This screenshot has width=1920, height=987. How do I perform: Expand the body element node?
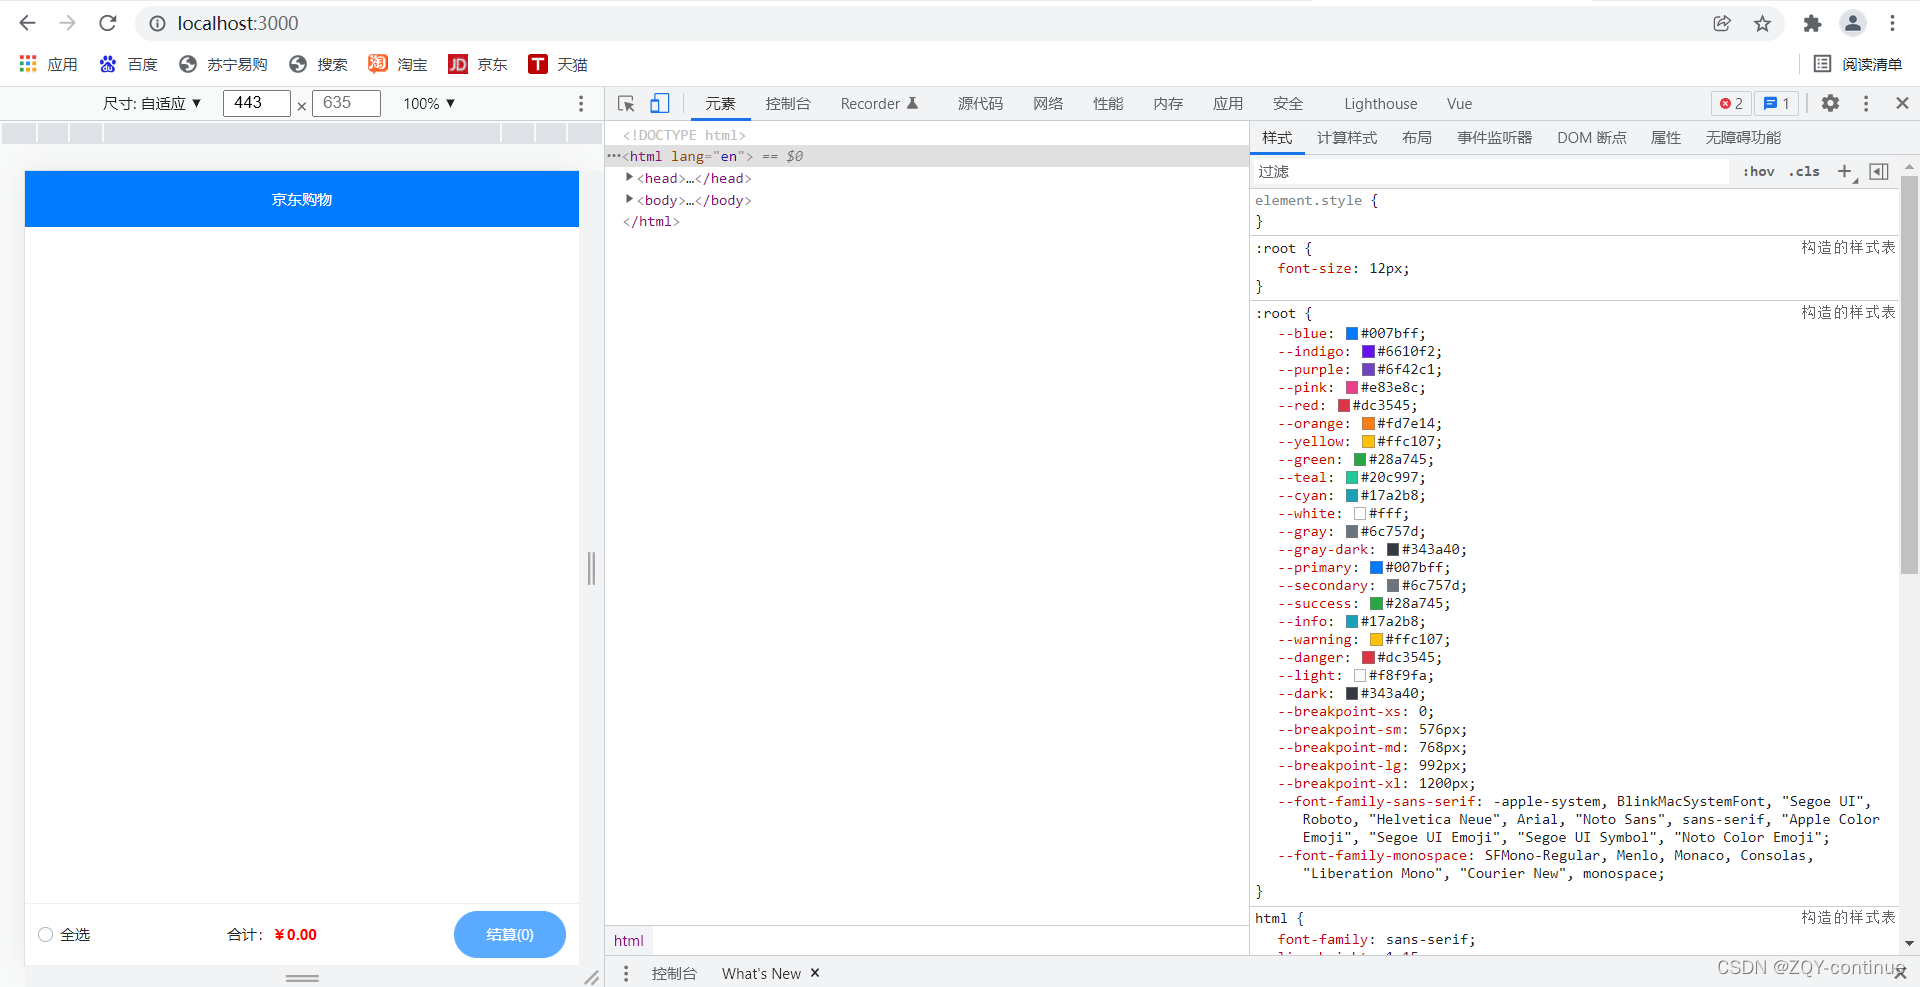(629, 199)
